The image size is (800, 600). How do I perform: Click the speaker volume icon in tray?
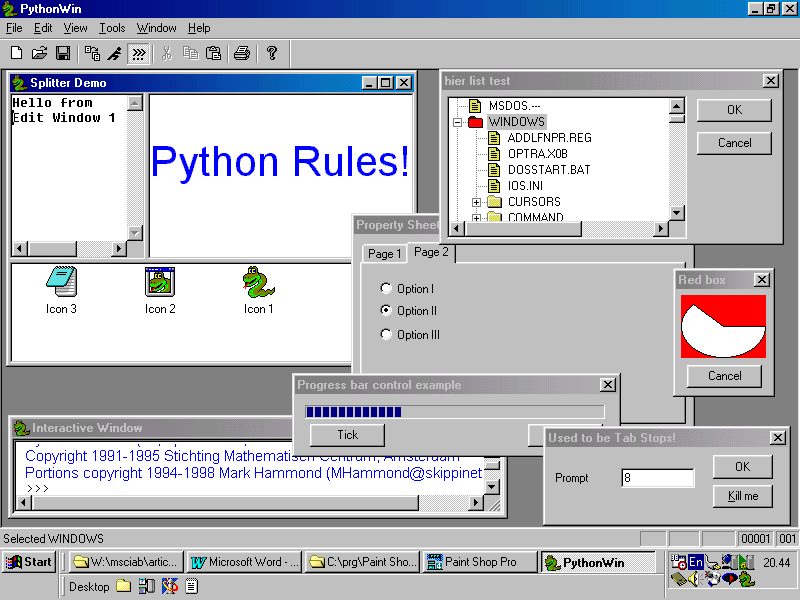693,579
